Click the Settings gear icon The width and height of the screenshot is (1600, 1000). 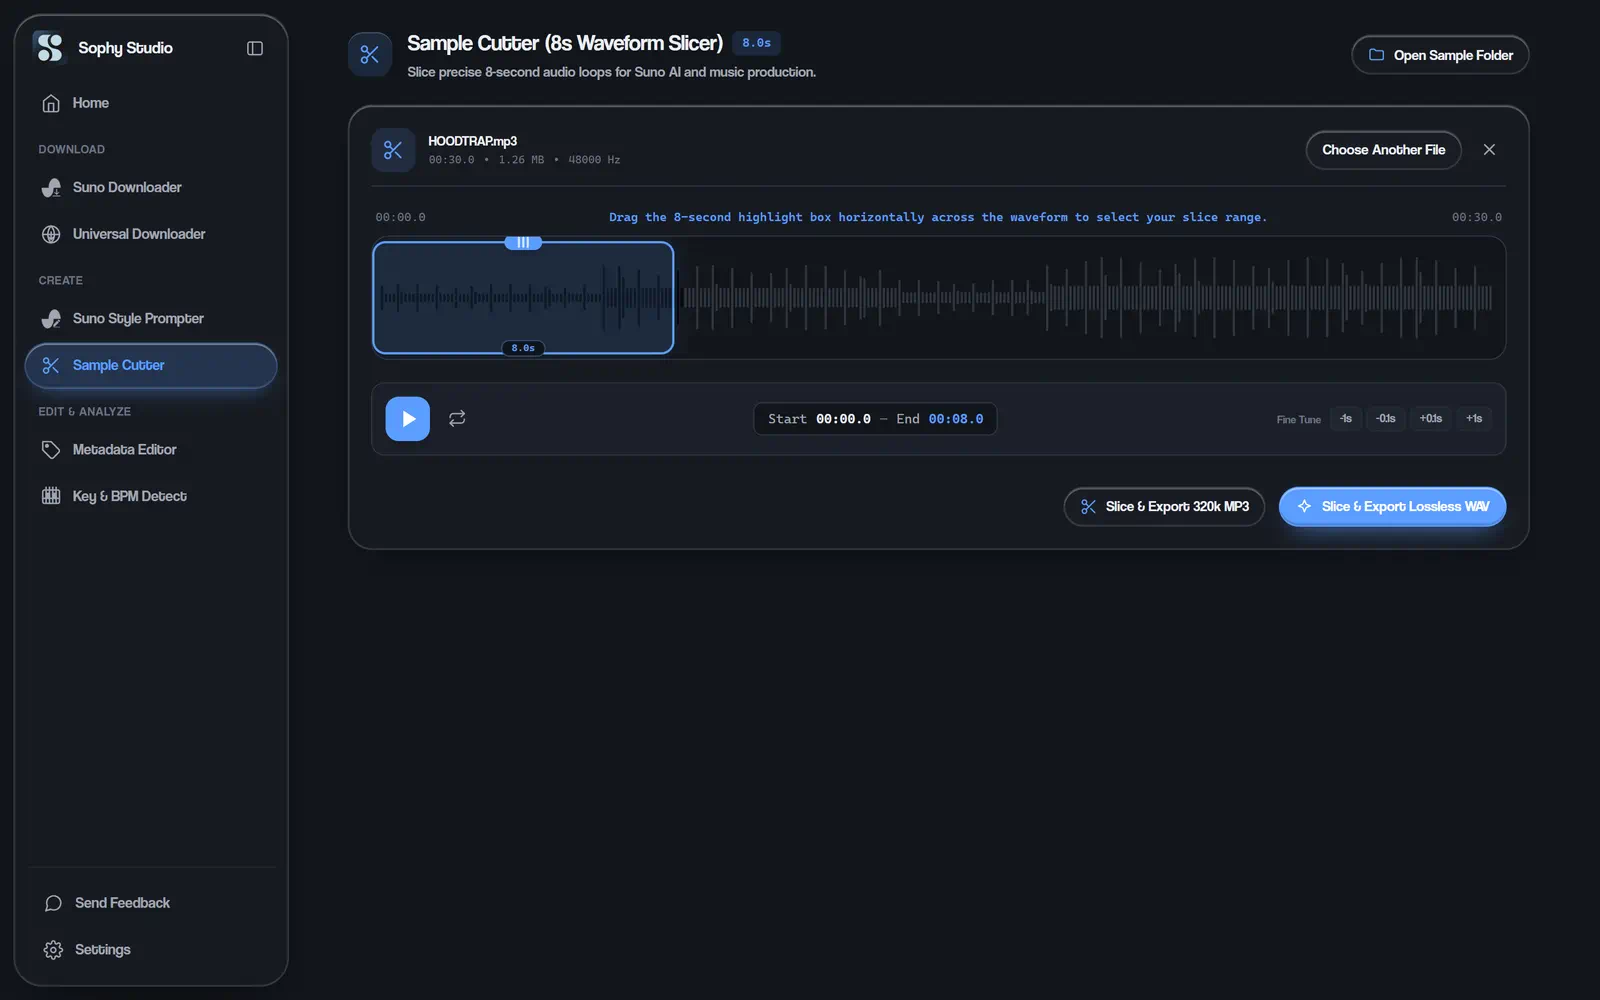tap(53, 950)
